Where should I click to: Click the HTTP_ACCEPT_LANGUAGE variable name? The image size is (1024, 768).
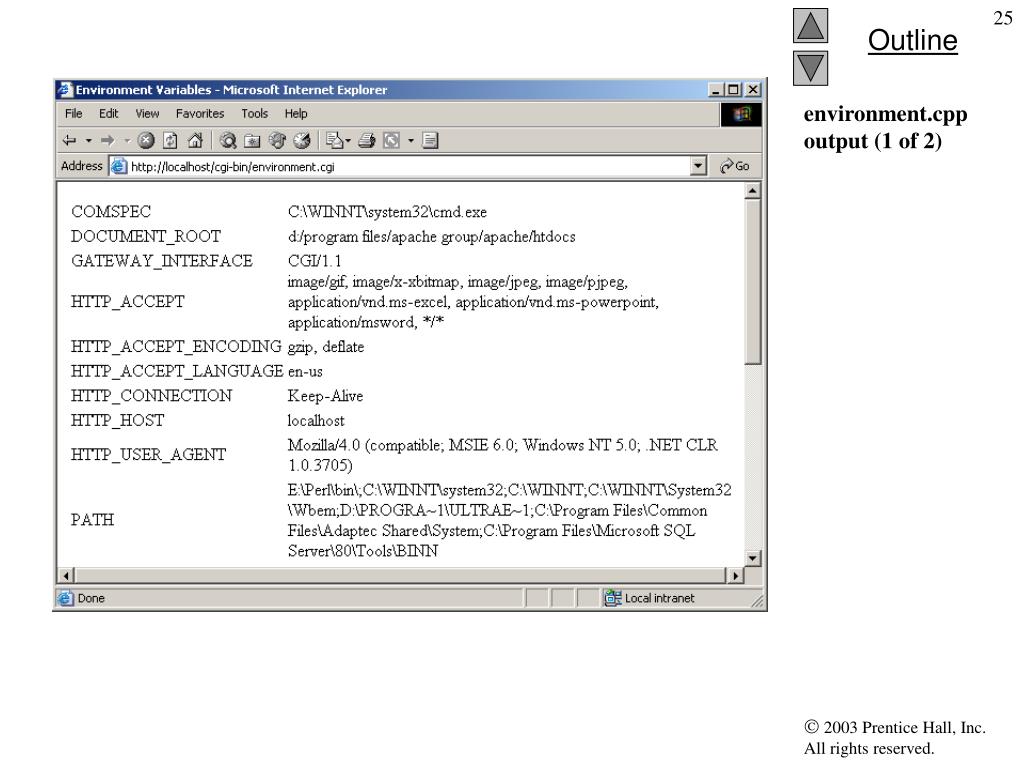[x=177, y=372]
